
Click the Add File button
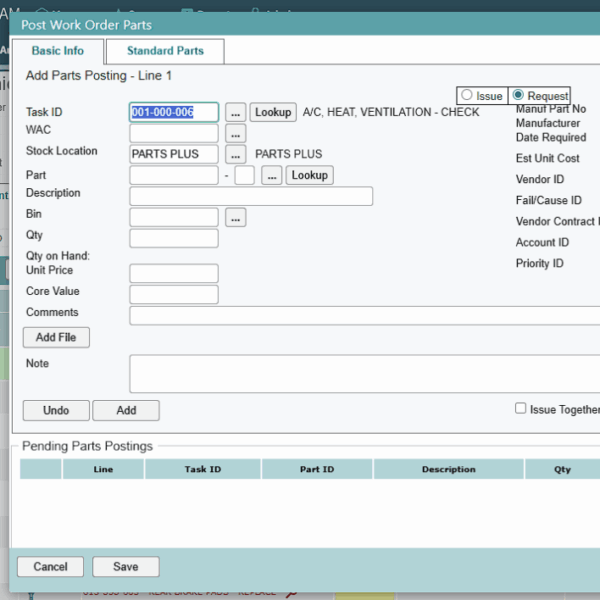tap(56, 337)
